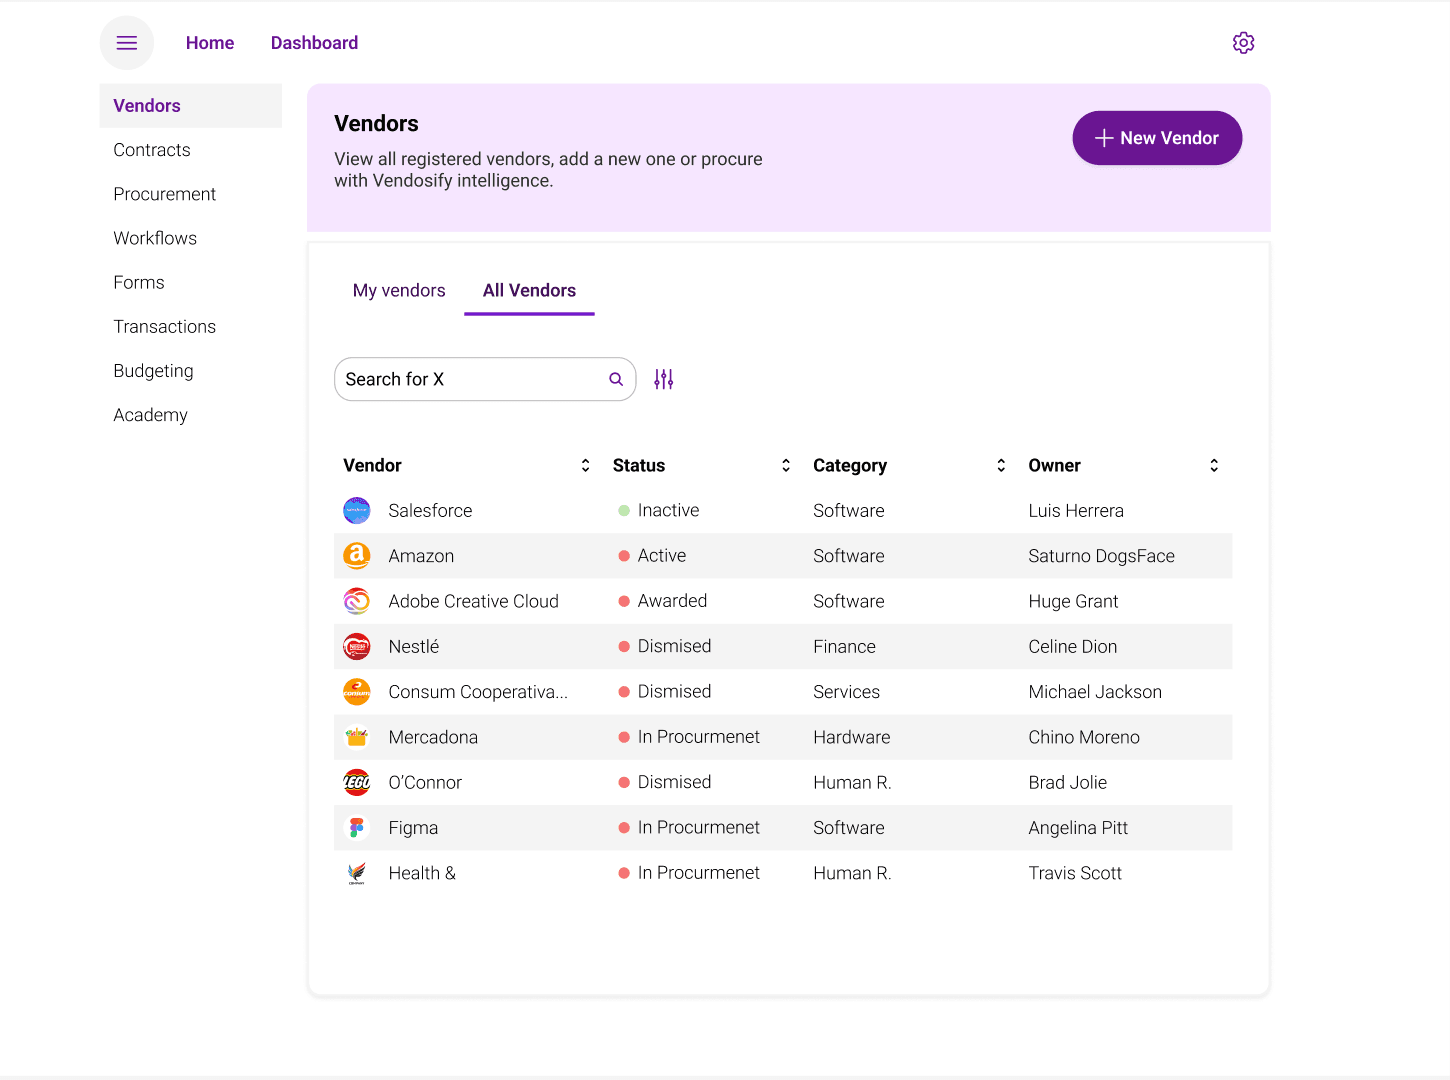This screenshot has width=1450, height=1080.
Task: Open the Consum Cooperativa... name
Action: (x=478, y=692)
